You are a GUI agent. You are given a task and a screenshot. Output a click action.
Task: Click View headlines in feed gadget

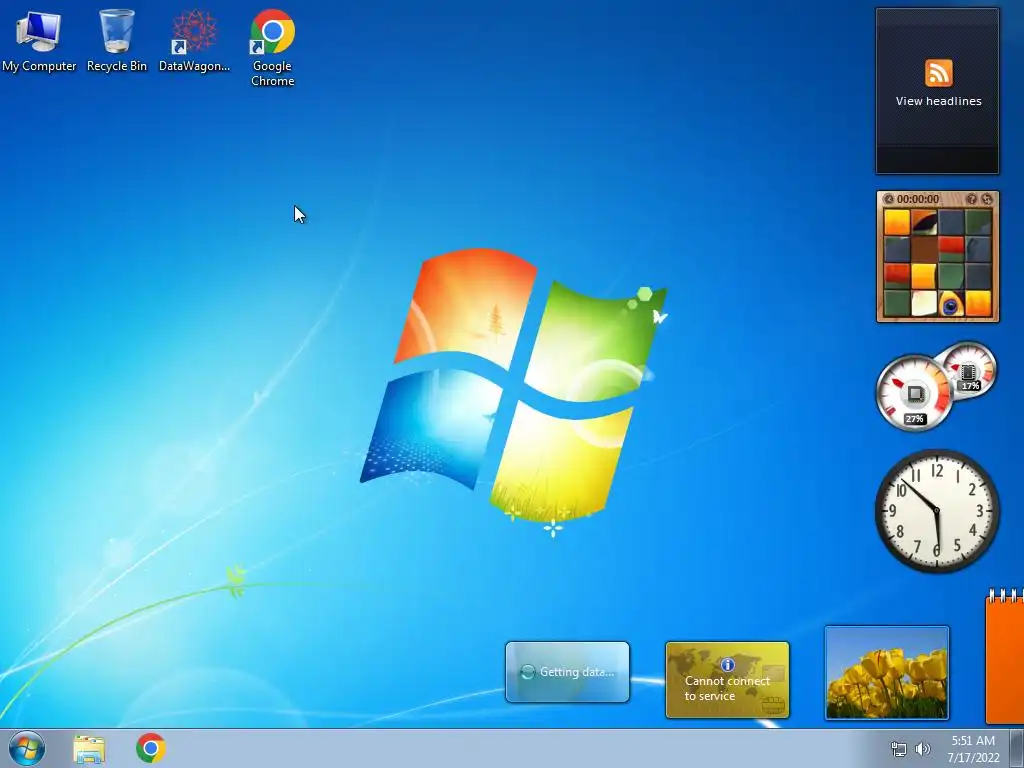pyautogui.click(x=938, y=101)
